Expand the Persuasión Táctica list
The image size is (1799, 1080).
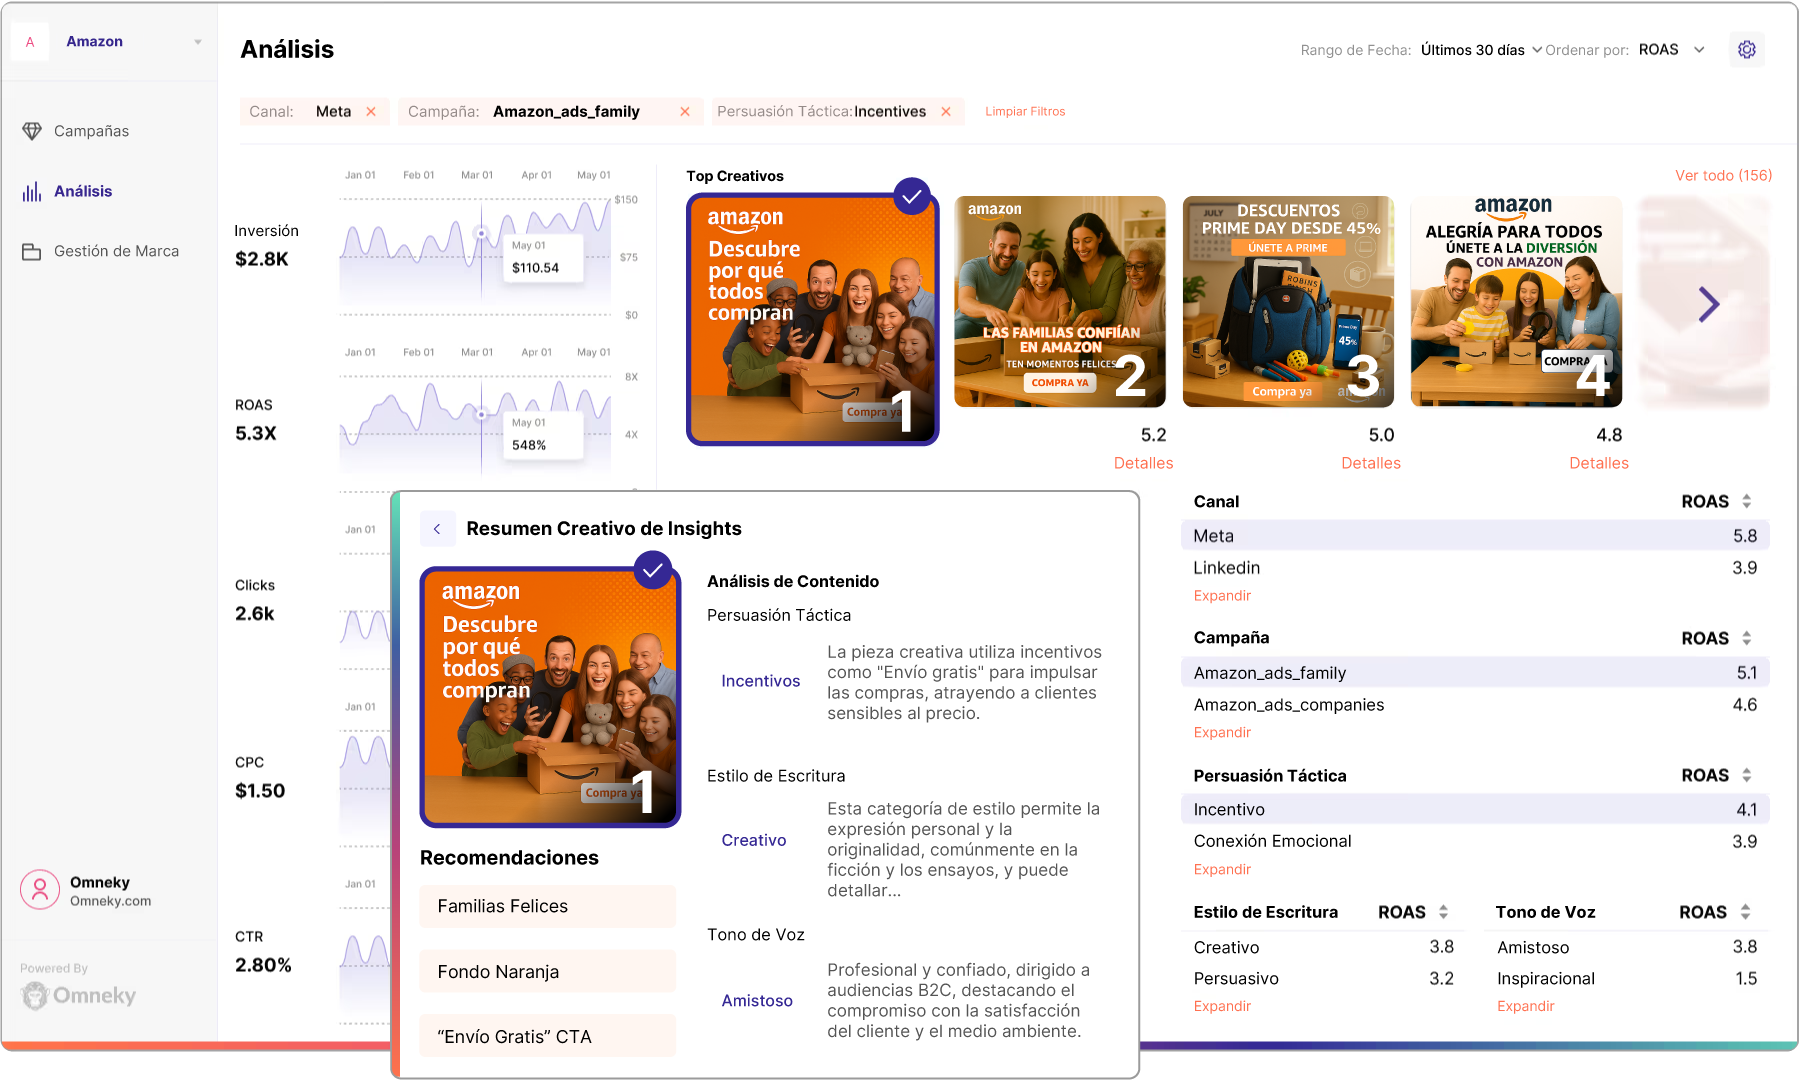pos(1222,870)
